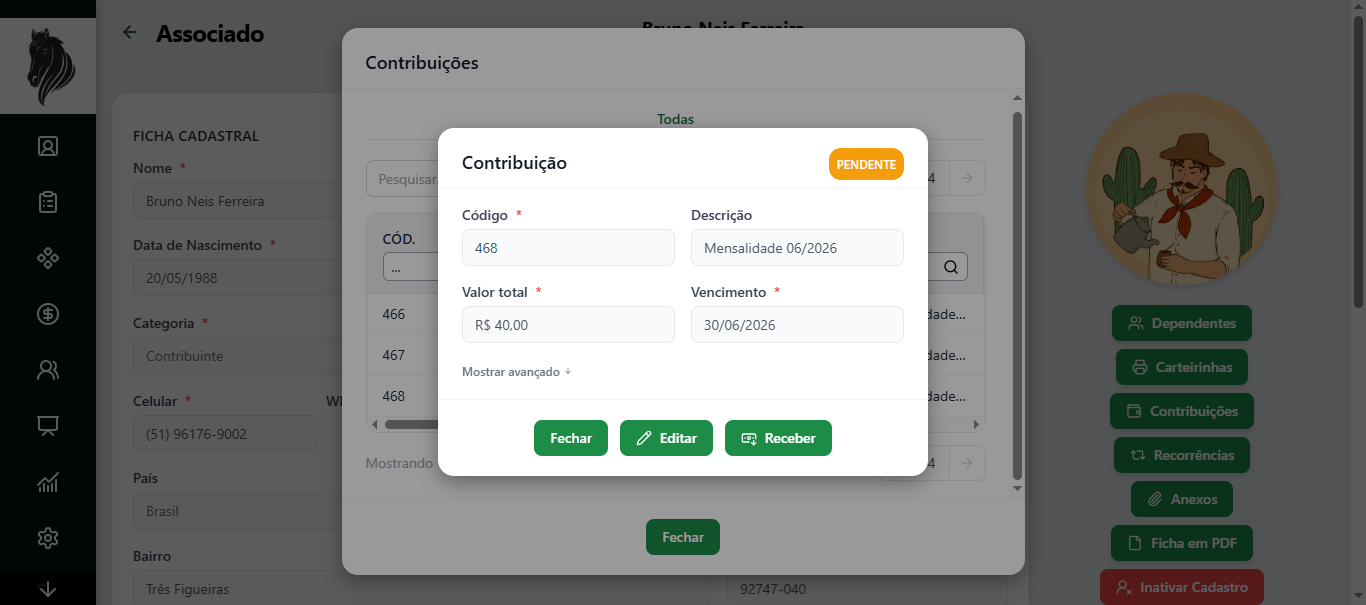Open the presentation screen sidebar icon
The height and width of the screenshot is (605, 1366).
click(48, 426)
